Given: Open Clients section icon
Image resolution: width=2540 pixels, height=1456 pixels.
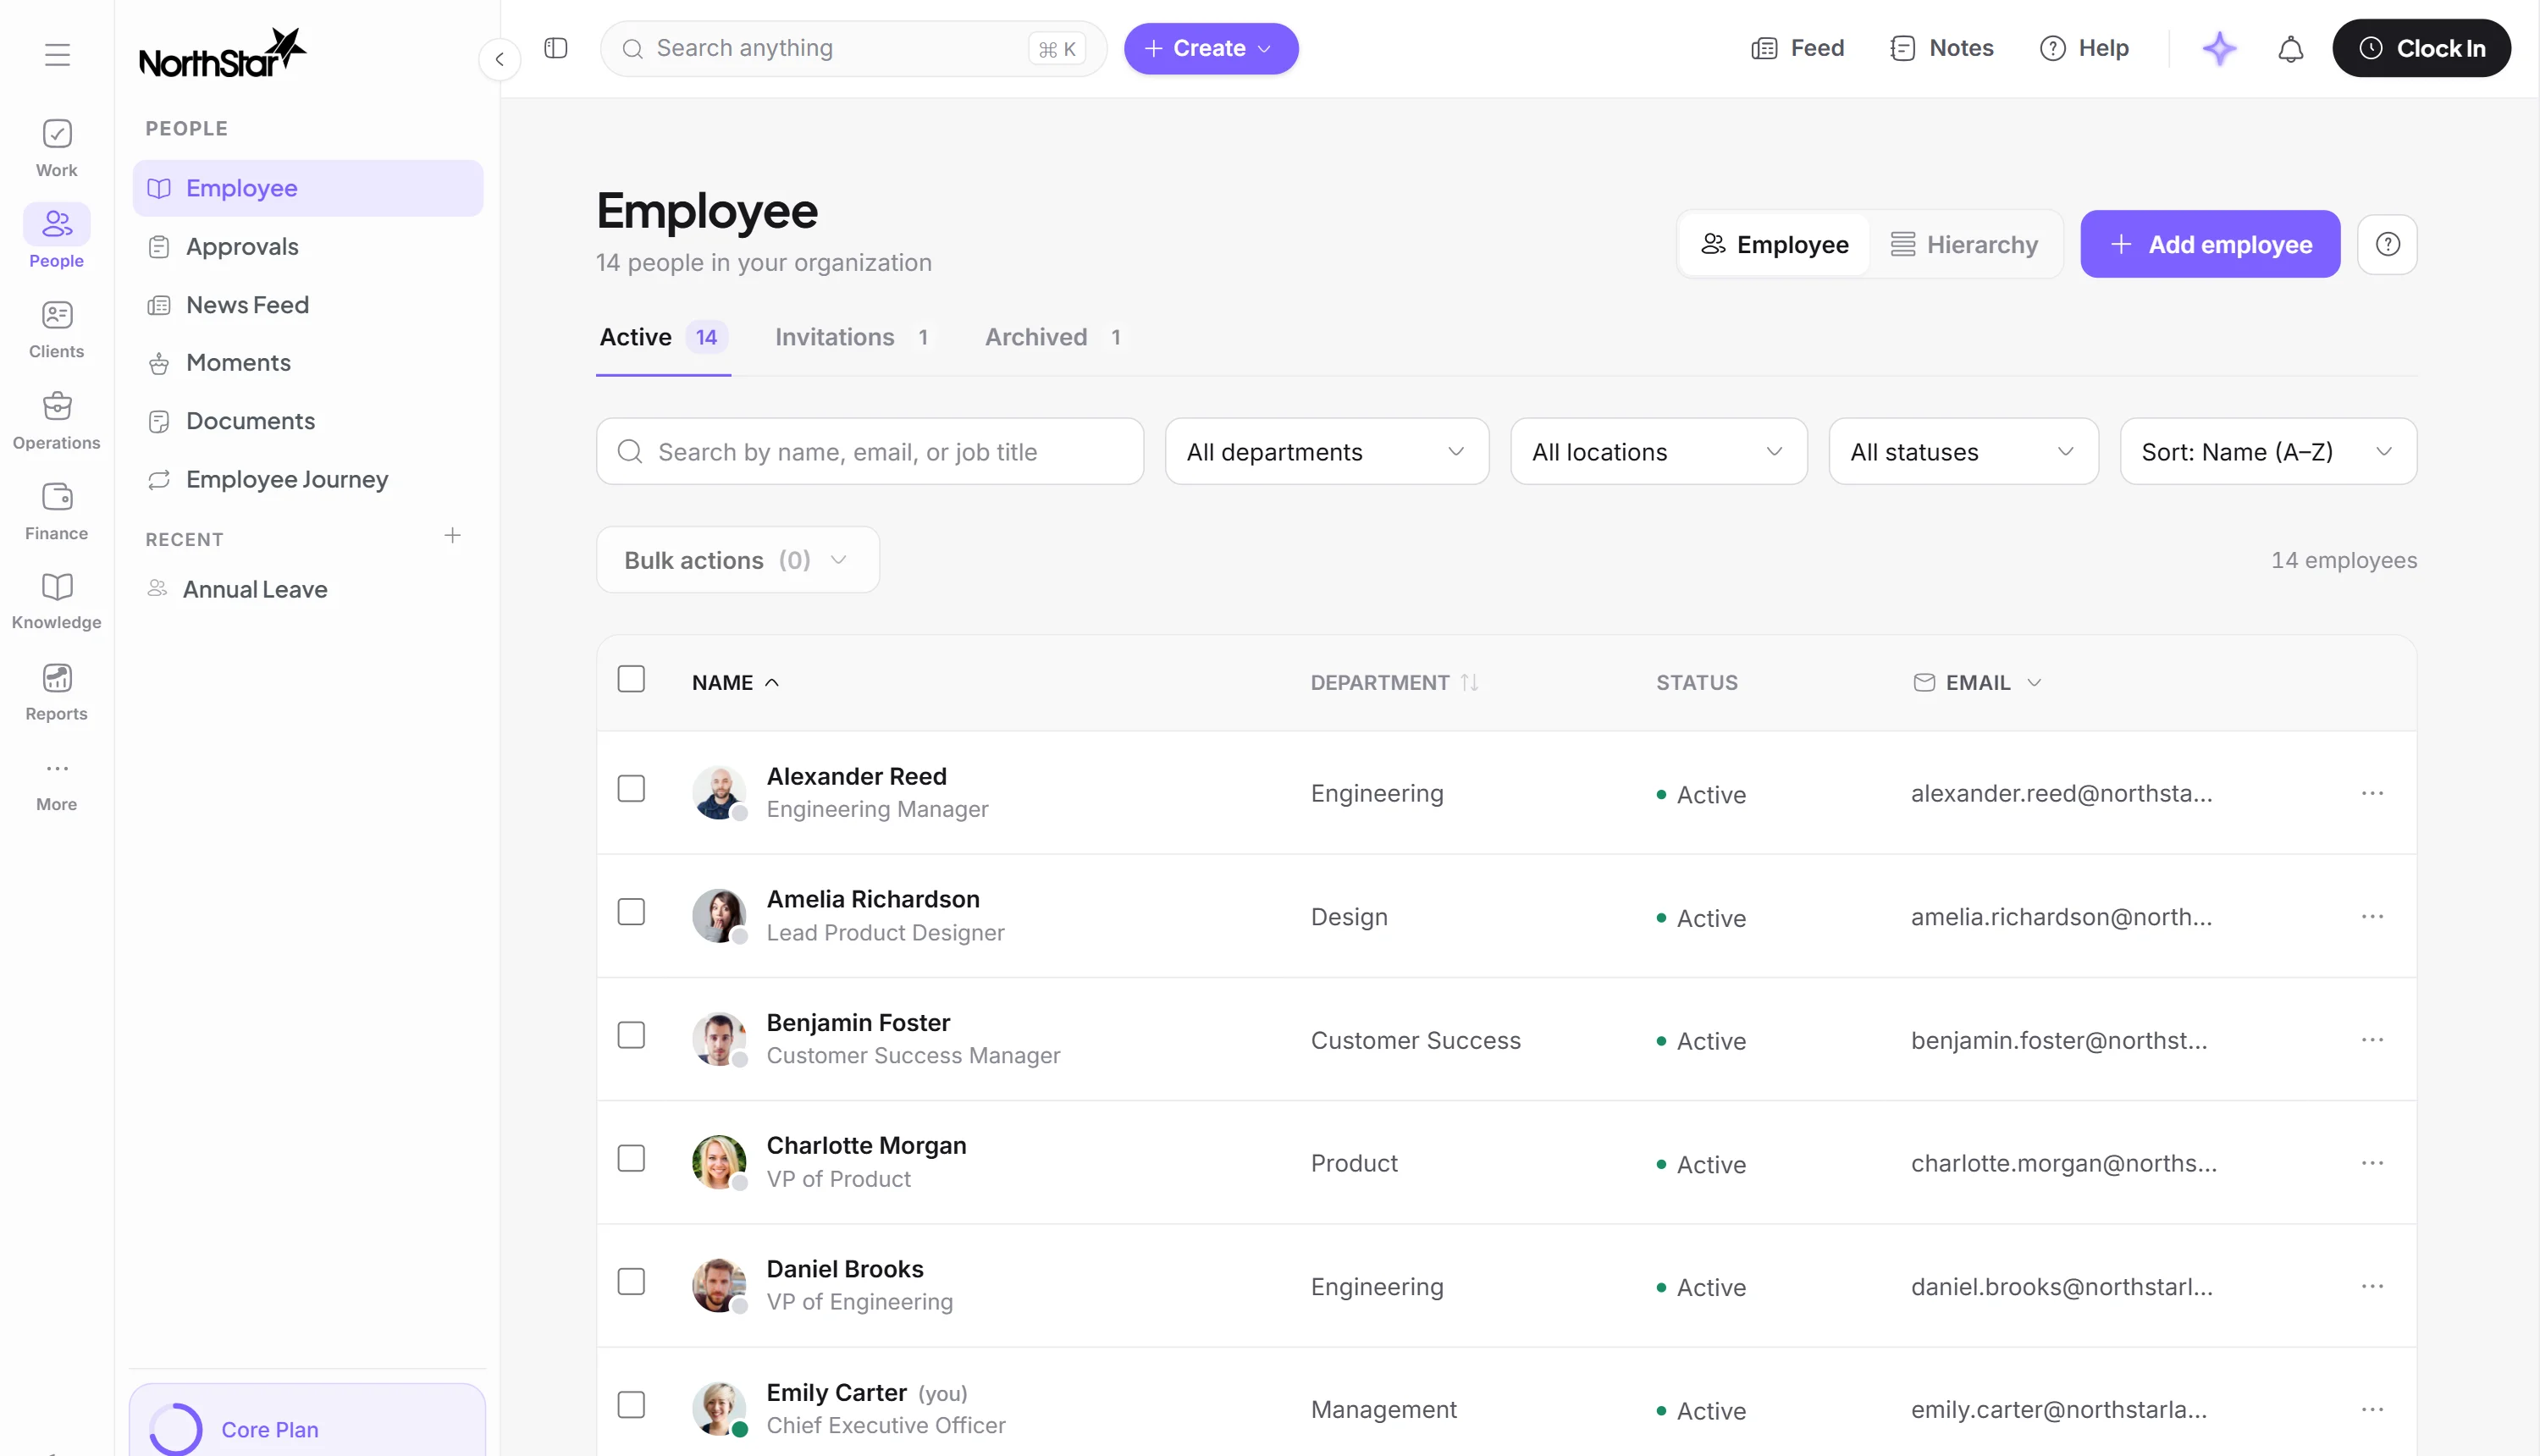Looking at the screenshot, I should pyautogui.click(x=57, y=330).
